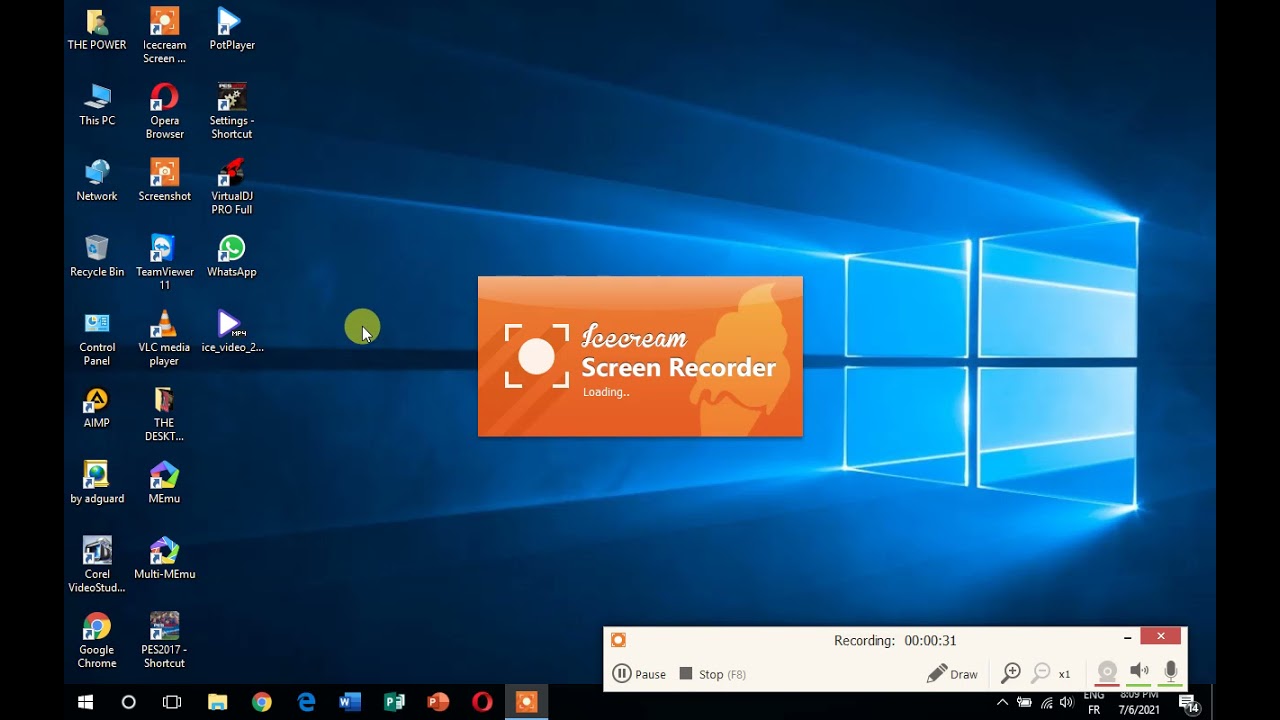The height and width of the screenshot is (720, 1280).
Task: Open PowerPoint from the taskbar
Action: click(x=438, y=702)
